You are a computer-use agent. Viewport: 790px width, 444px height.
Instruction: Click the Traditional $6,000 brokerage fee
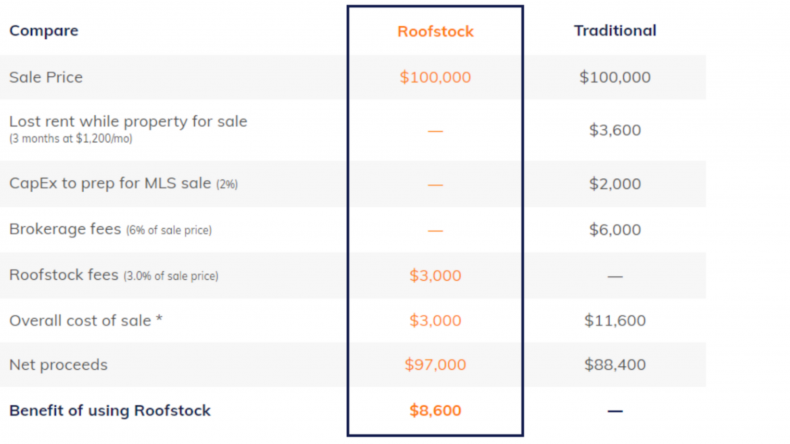[x=615, y=229]
